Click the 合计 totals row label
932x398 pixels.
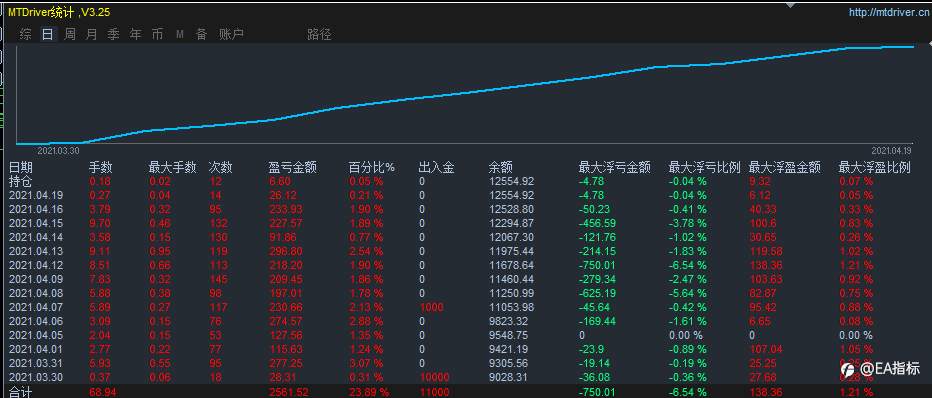[x=21, y=391]
